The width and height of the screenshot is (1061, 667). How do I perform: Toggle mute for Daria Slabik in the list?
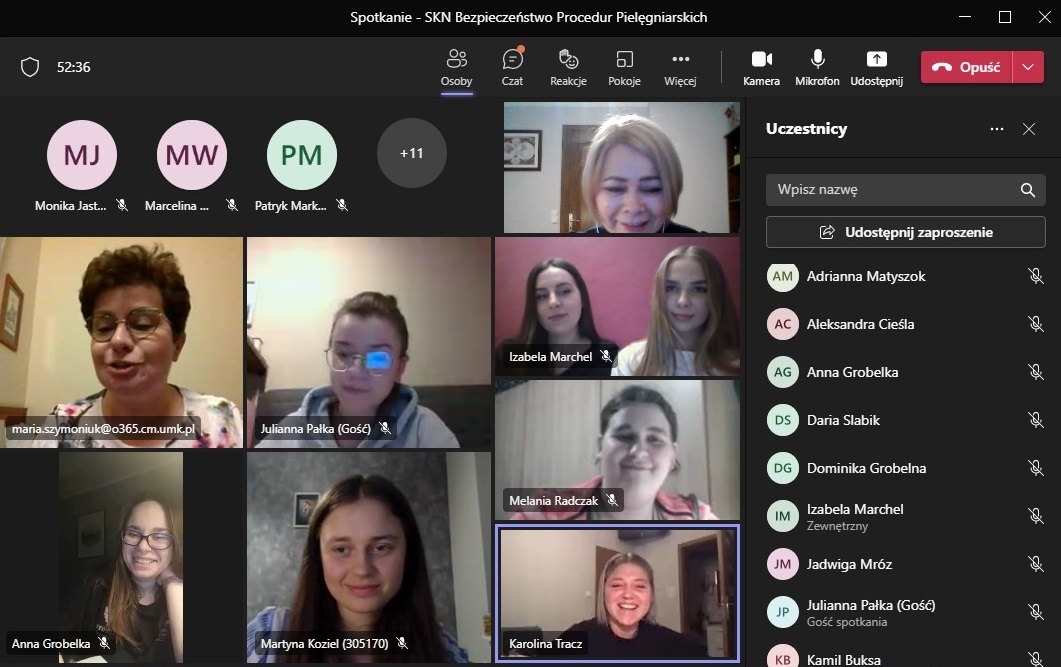tap(1036, 420)
